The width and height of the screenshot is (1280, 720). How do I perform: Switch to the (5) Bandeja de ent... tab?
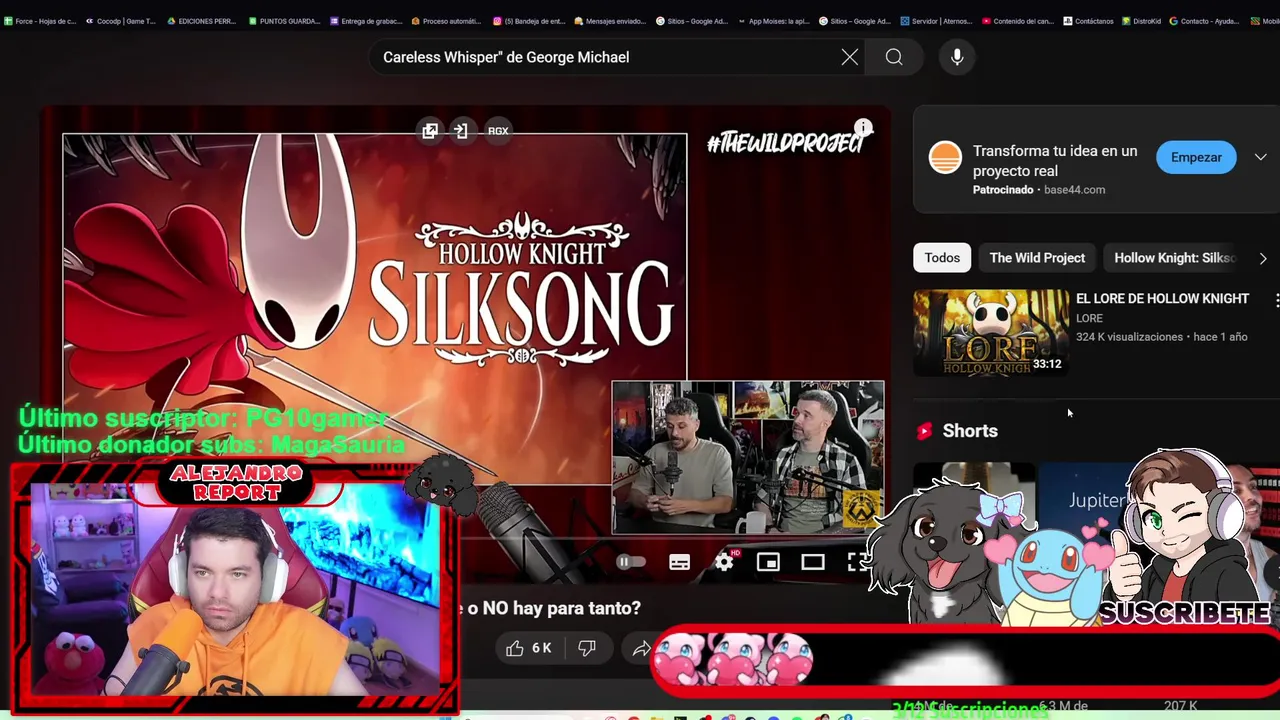click(529, 20)
